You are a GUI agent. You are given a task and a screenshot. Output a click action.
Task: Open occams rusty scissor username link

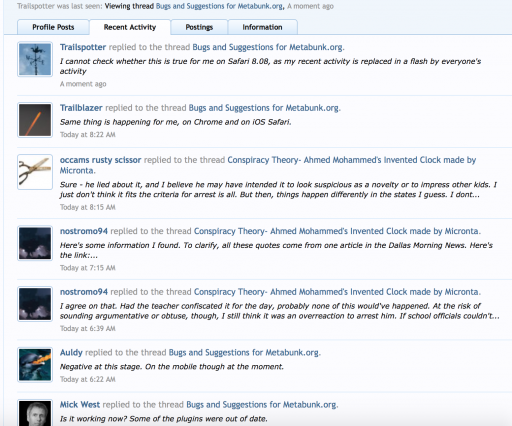tap(100, 160)
